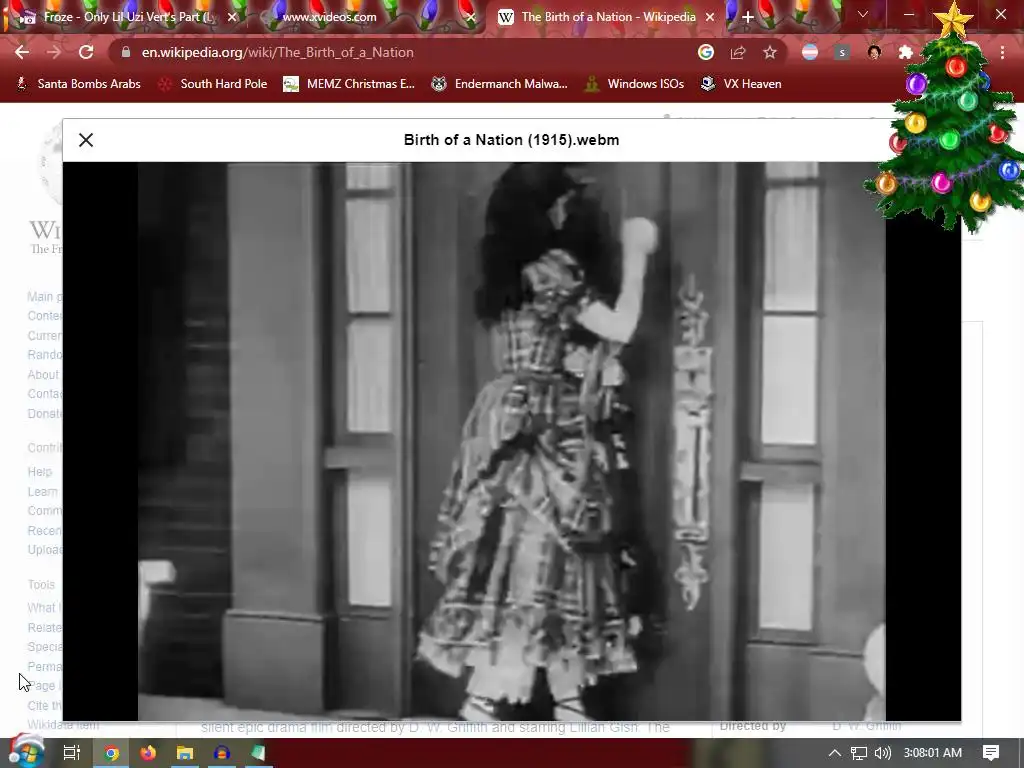
Task: Click the Google icon in address bar
Action: (705, 52)
